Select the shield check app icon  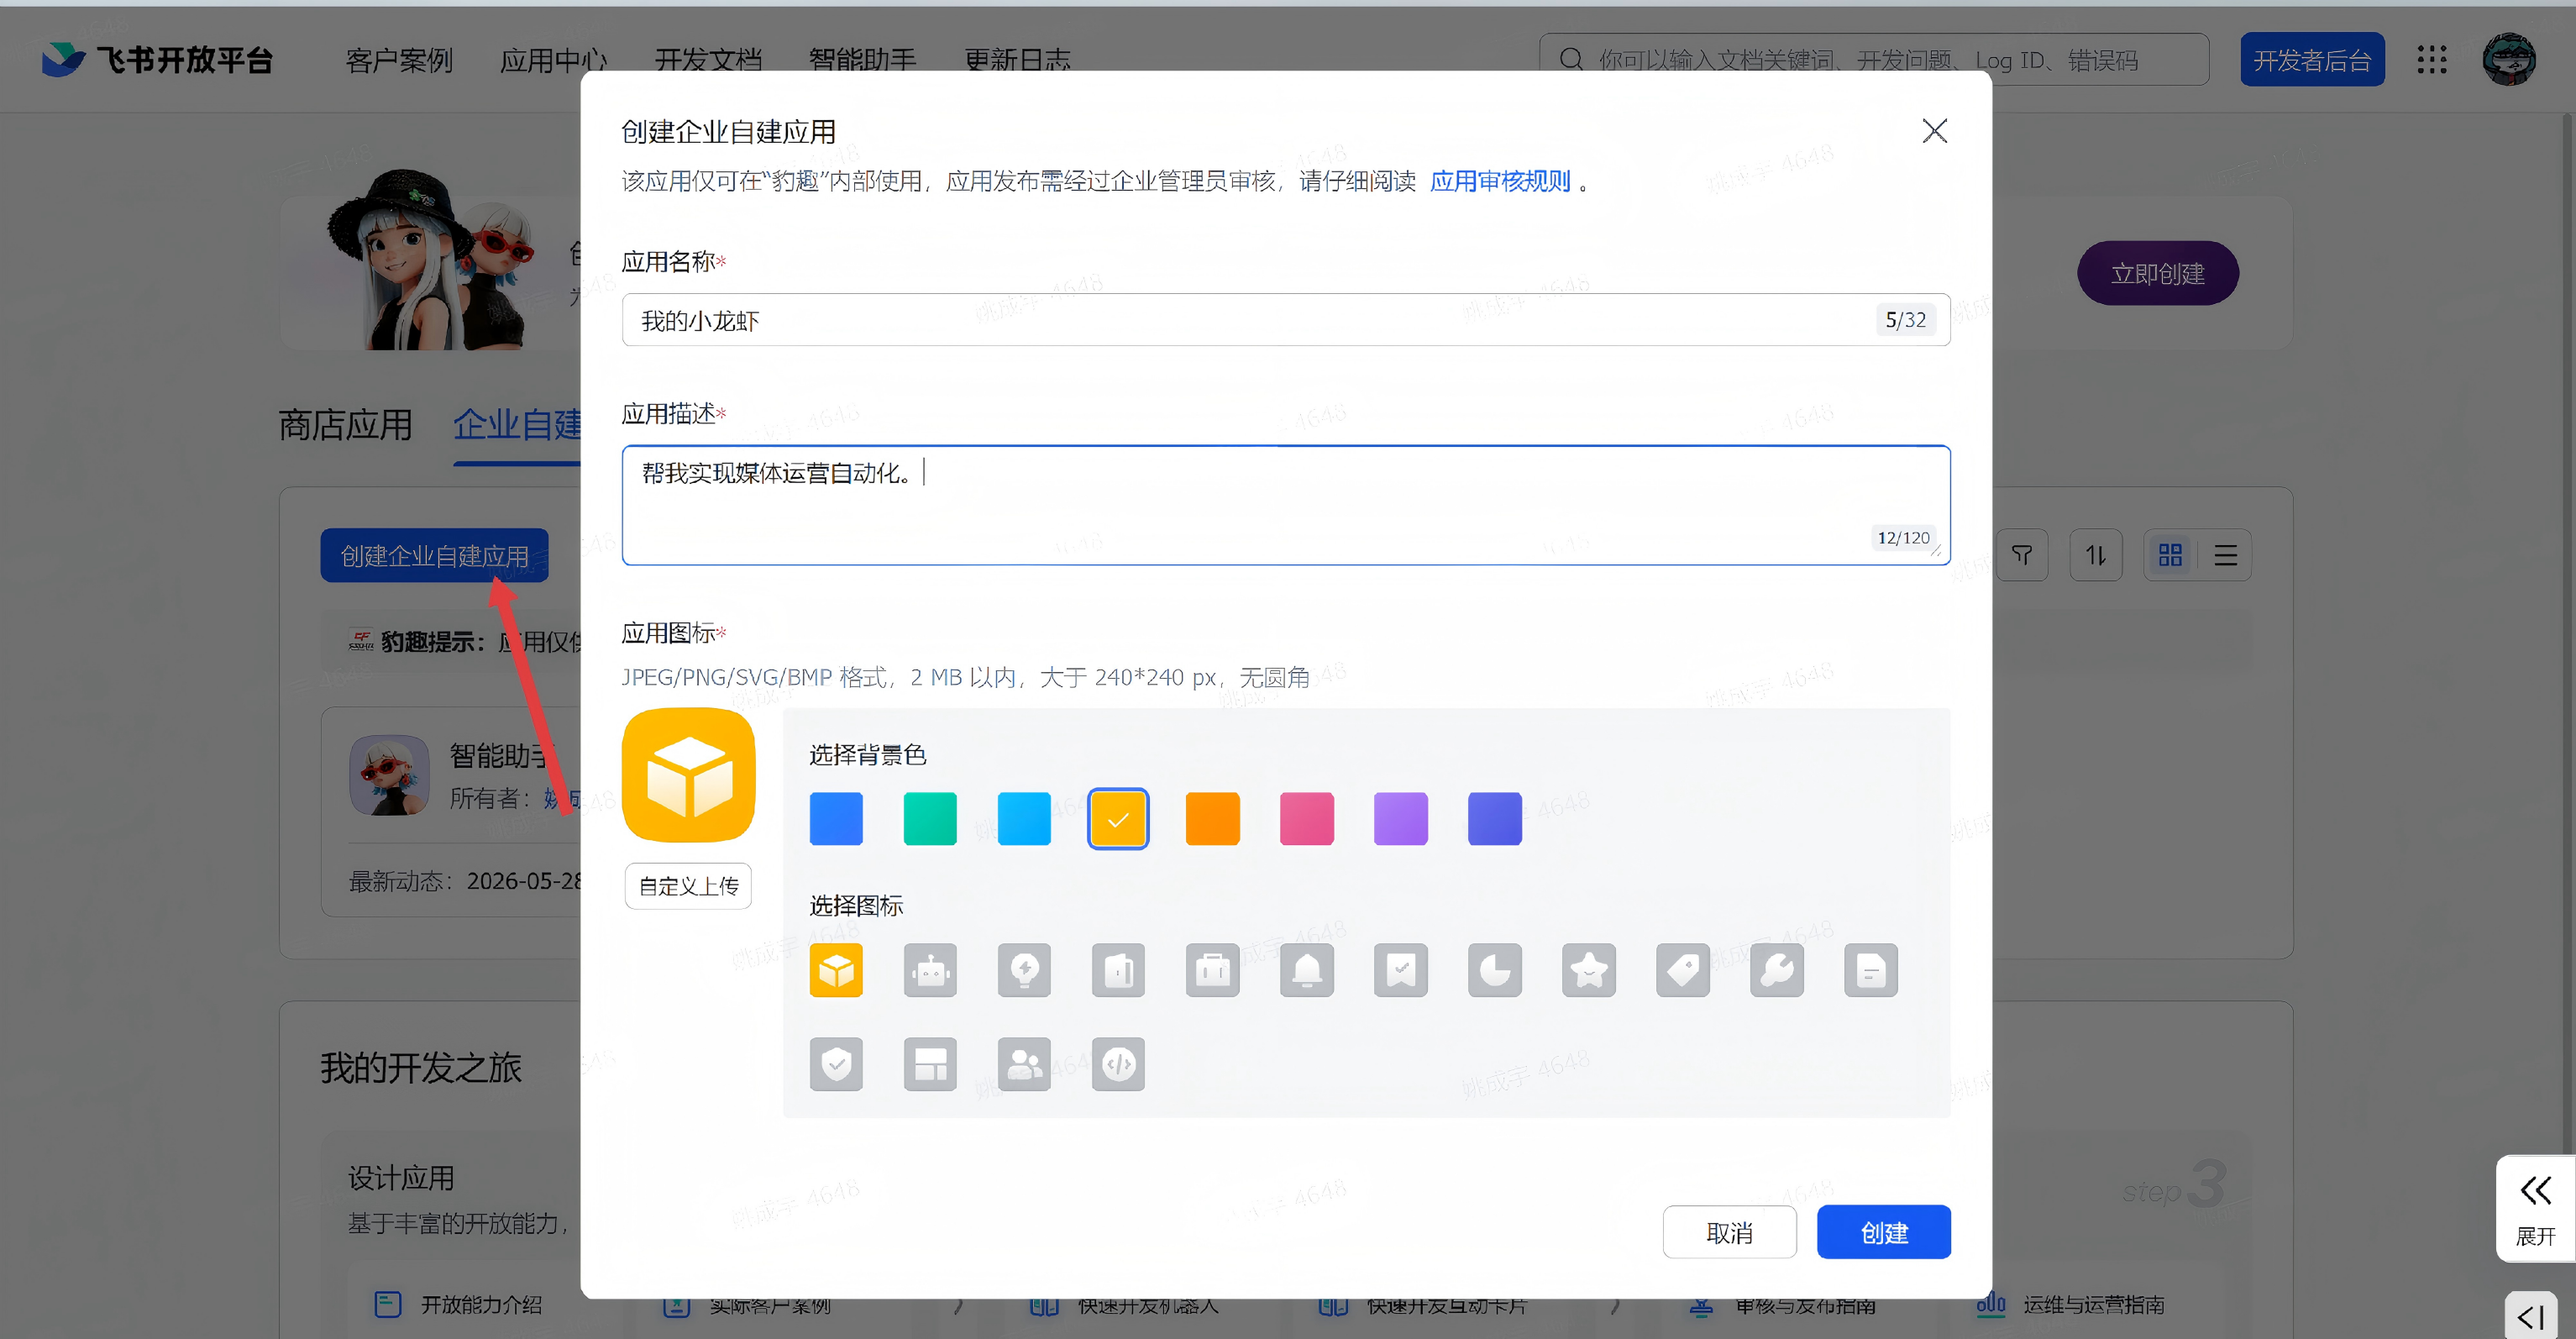point(836,1063)
